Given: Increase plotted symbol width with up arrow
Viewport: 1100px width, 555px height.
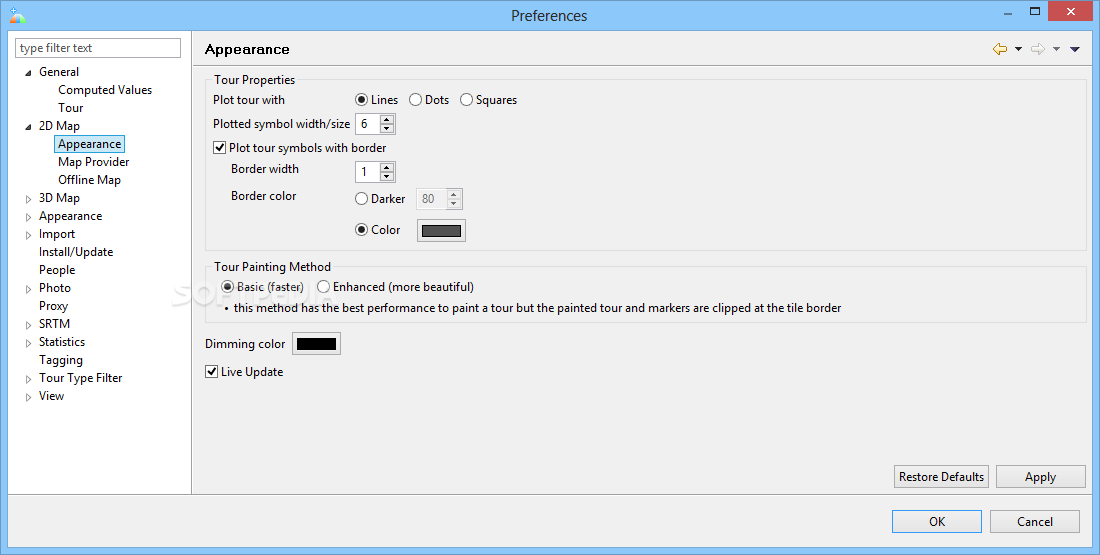Looking at the screenshot, I should coord(387,119).
